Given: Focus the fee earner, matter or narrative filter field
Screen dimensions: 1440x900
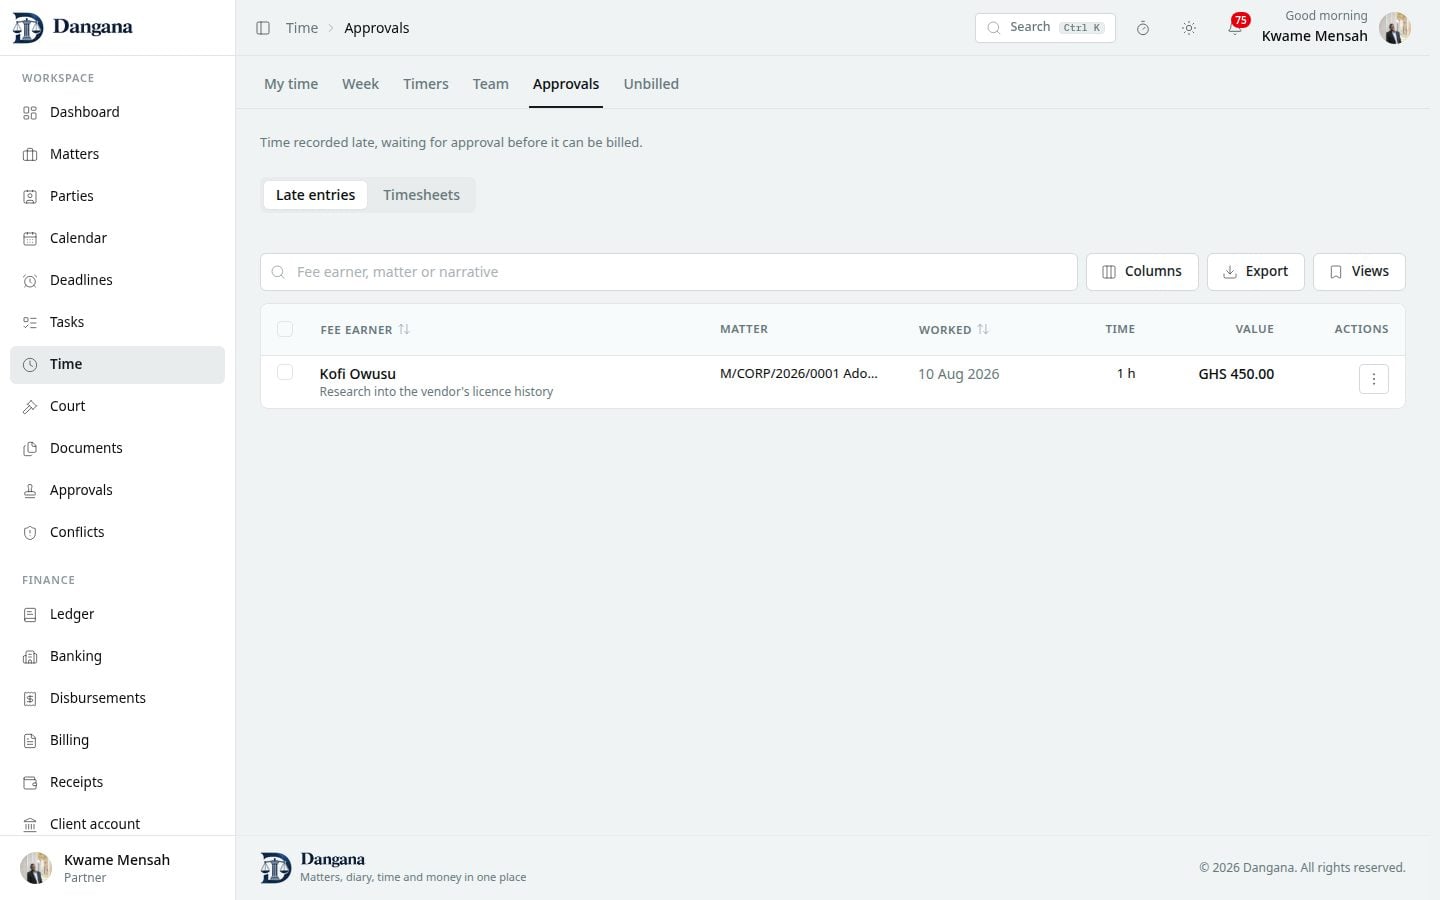Looking at the screenshot, I should (x=669, y=272).
